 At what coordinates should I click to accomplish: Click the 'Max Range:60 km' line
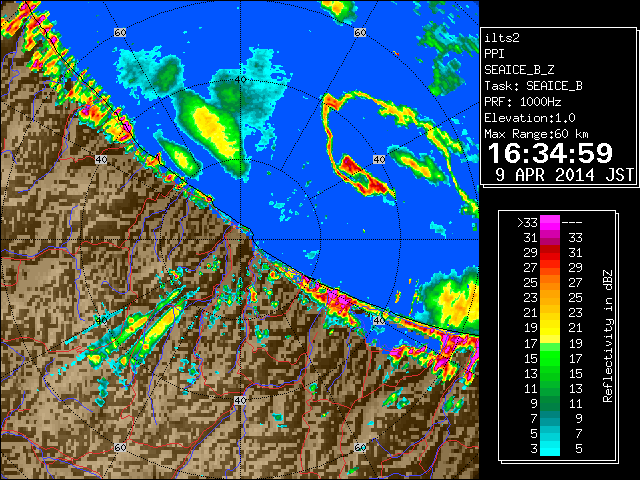[536, 134]
